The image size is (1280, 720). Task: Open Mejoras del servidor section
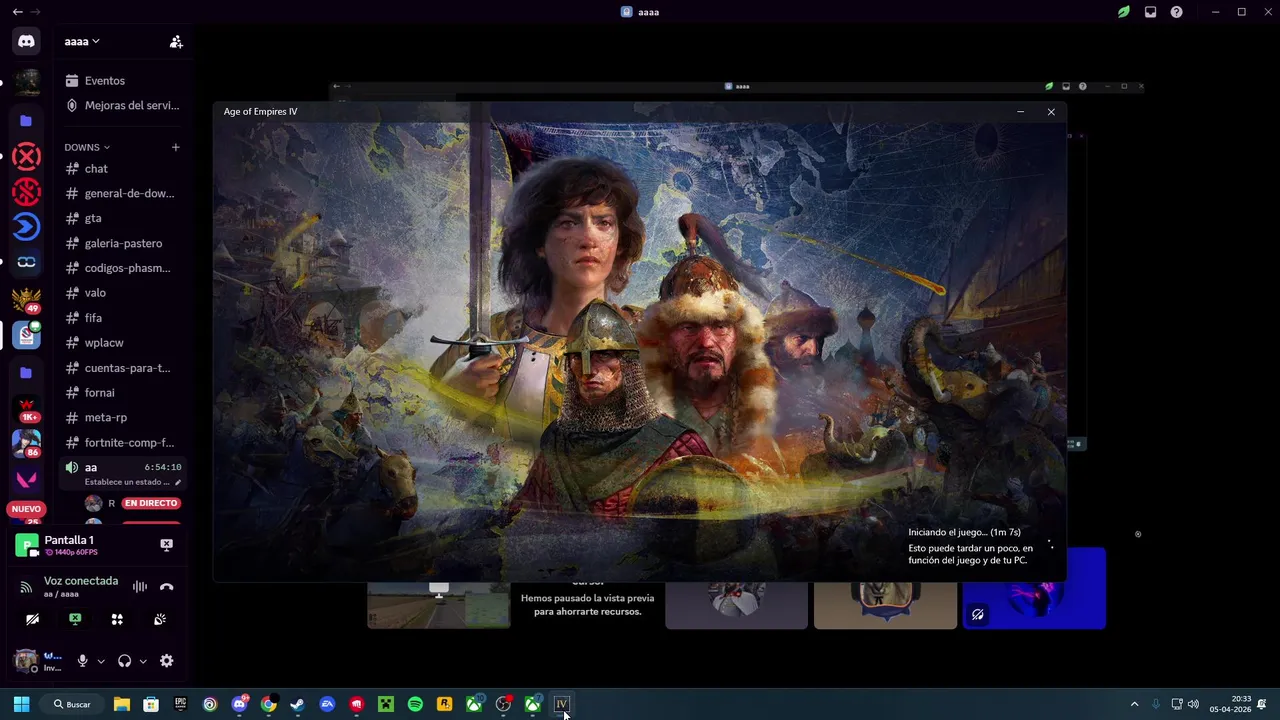pos(123,105)
